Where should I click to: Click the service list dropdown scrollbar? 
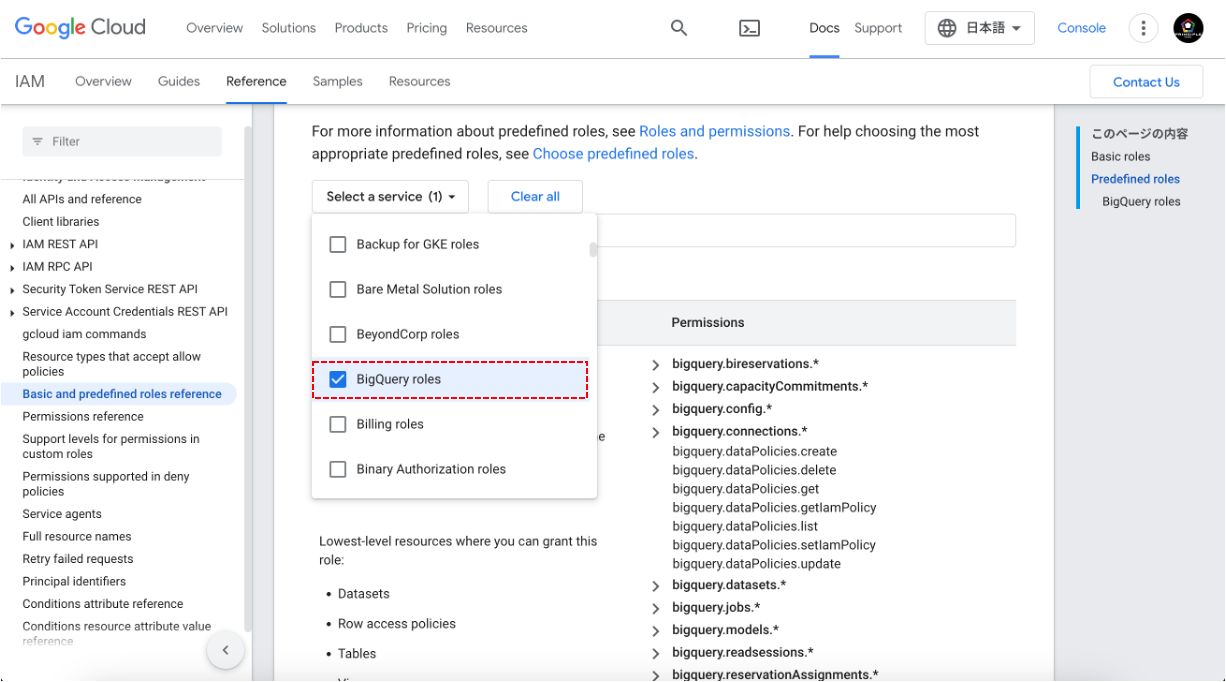[x=593, y=250]
